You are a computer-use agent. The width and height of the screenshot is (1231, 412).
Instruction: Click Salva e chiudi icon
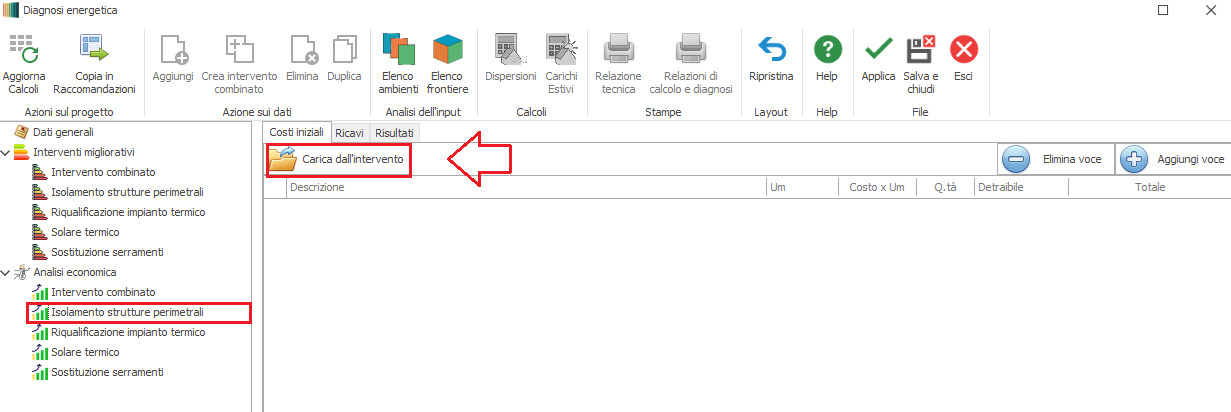(x=920, y=49)
